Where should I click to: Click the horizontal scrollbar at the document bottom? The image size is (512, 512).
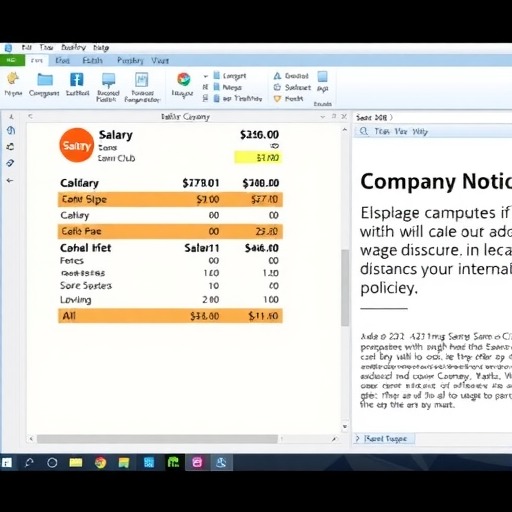pyautogui.click(x=157, y=439)
